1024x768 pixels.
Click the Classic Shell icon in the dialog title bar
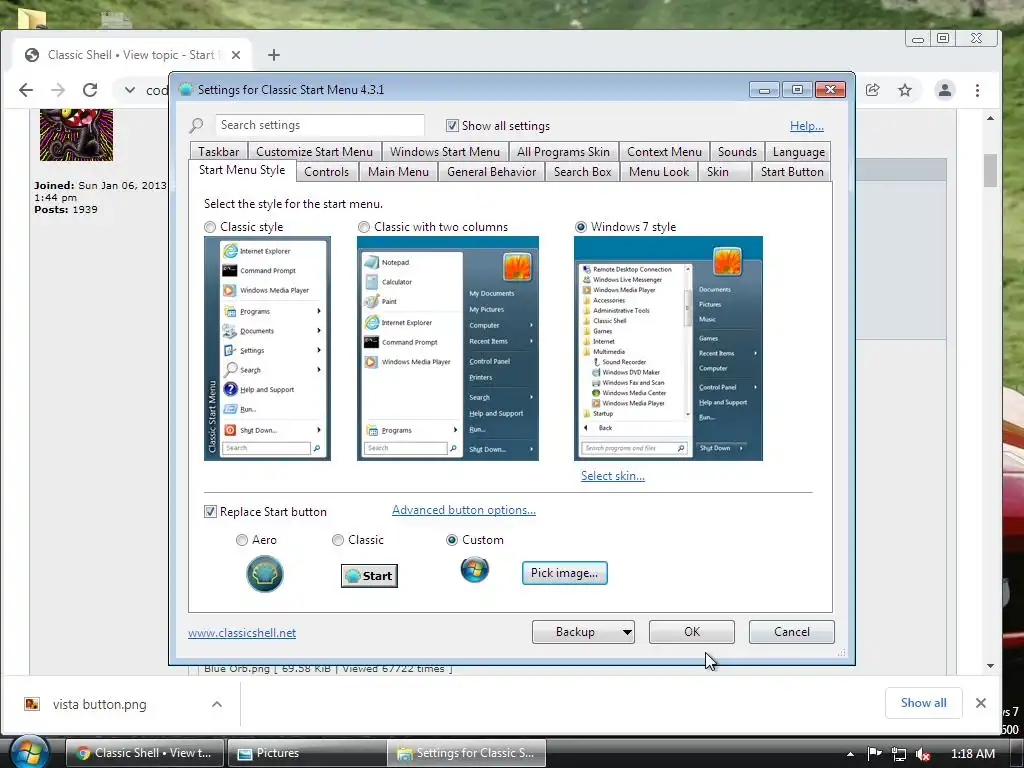coord(185,89)
